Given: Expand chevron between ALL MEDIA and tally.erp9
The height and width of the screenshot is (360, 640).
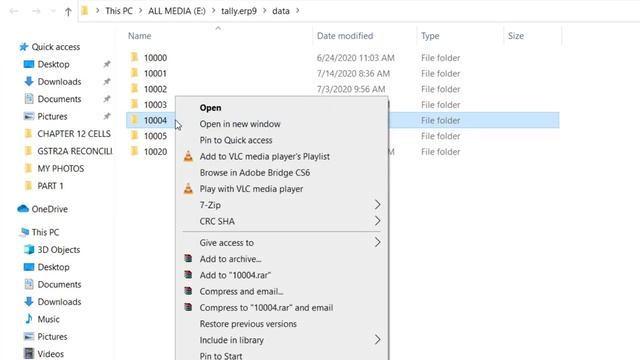Looking at the screenshot, I should [x=213, y=11].
